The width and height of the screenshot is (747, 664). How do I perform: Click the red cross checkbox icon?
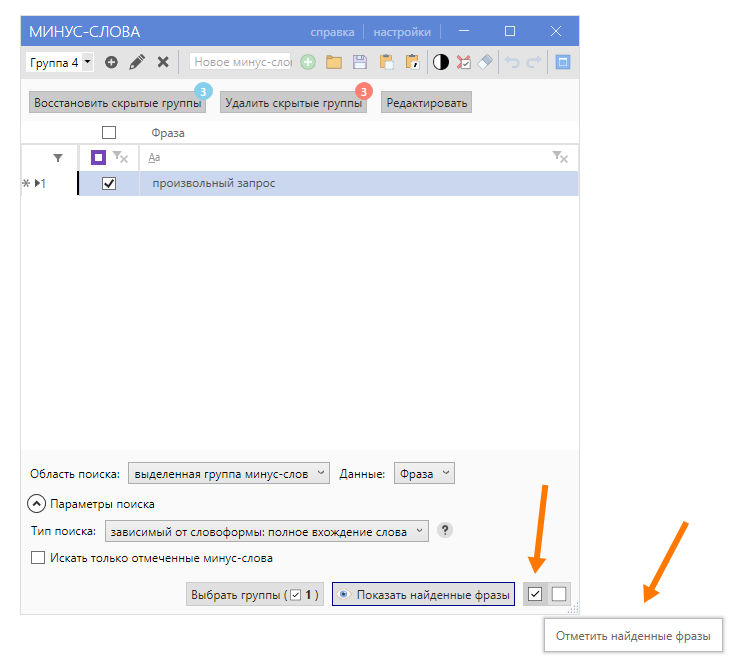click(x=464, y=62)
